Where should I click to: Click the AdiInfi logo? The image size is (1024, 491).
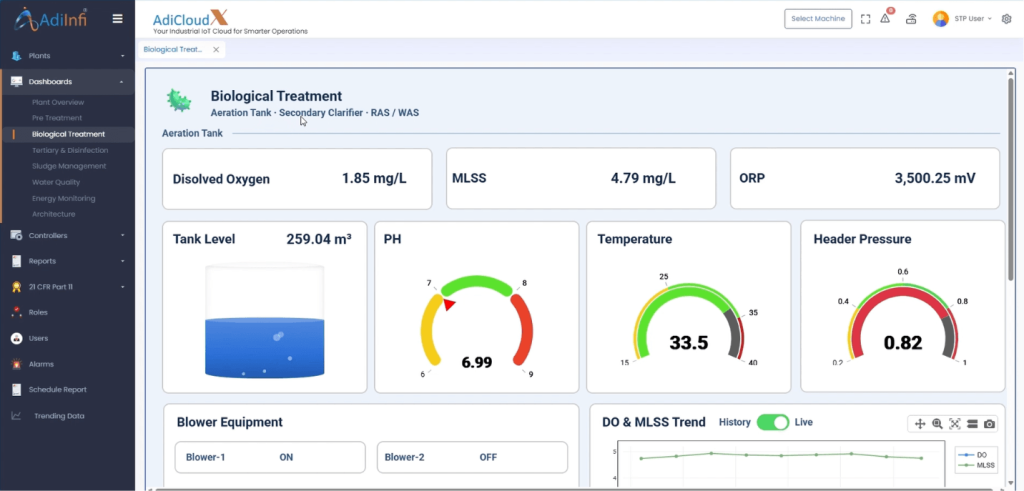point(50,19)
